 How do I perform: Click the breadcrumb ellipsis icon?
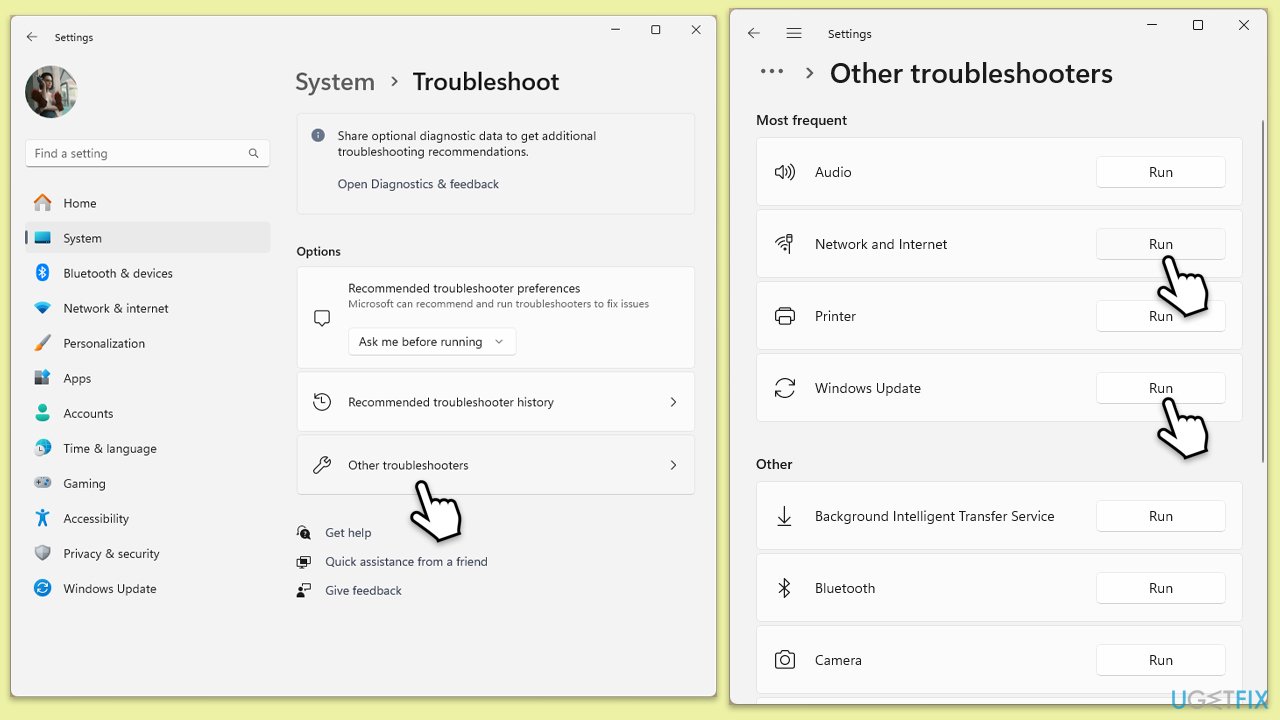tap(771, 72)
